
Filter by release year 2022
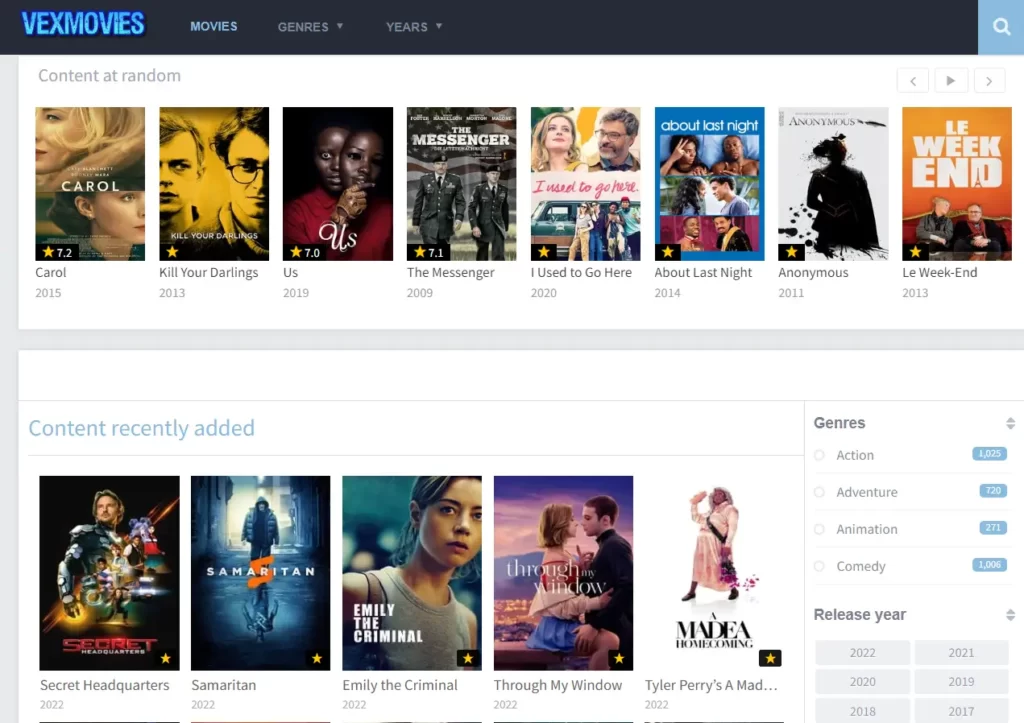(862, 653)
